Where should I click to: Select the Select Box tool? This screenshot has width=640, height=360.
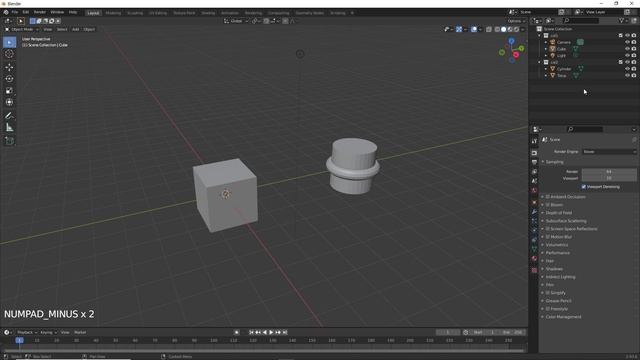[9, 42]
